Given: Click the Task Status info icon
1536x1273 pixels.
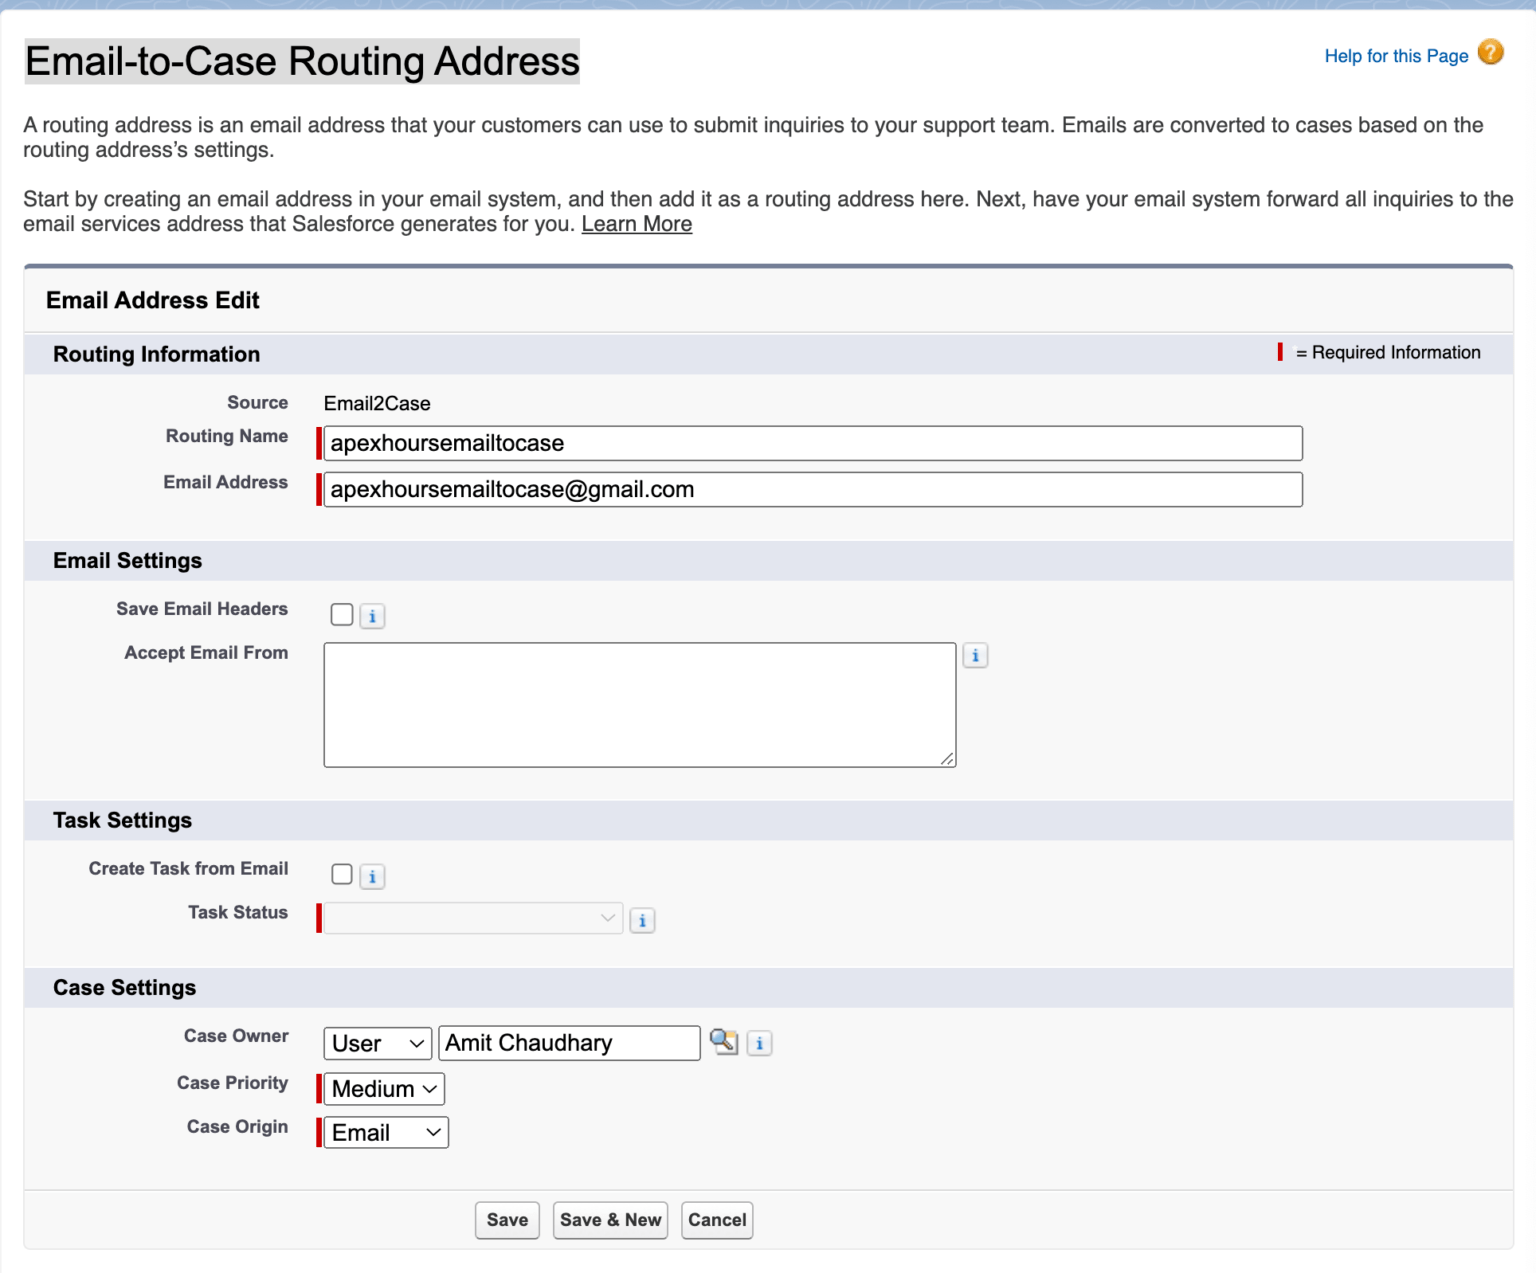Looking at the screenshot, I should [642, 919].
